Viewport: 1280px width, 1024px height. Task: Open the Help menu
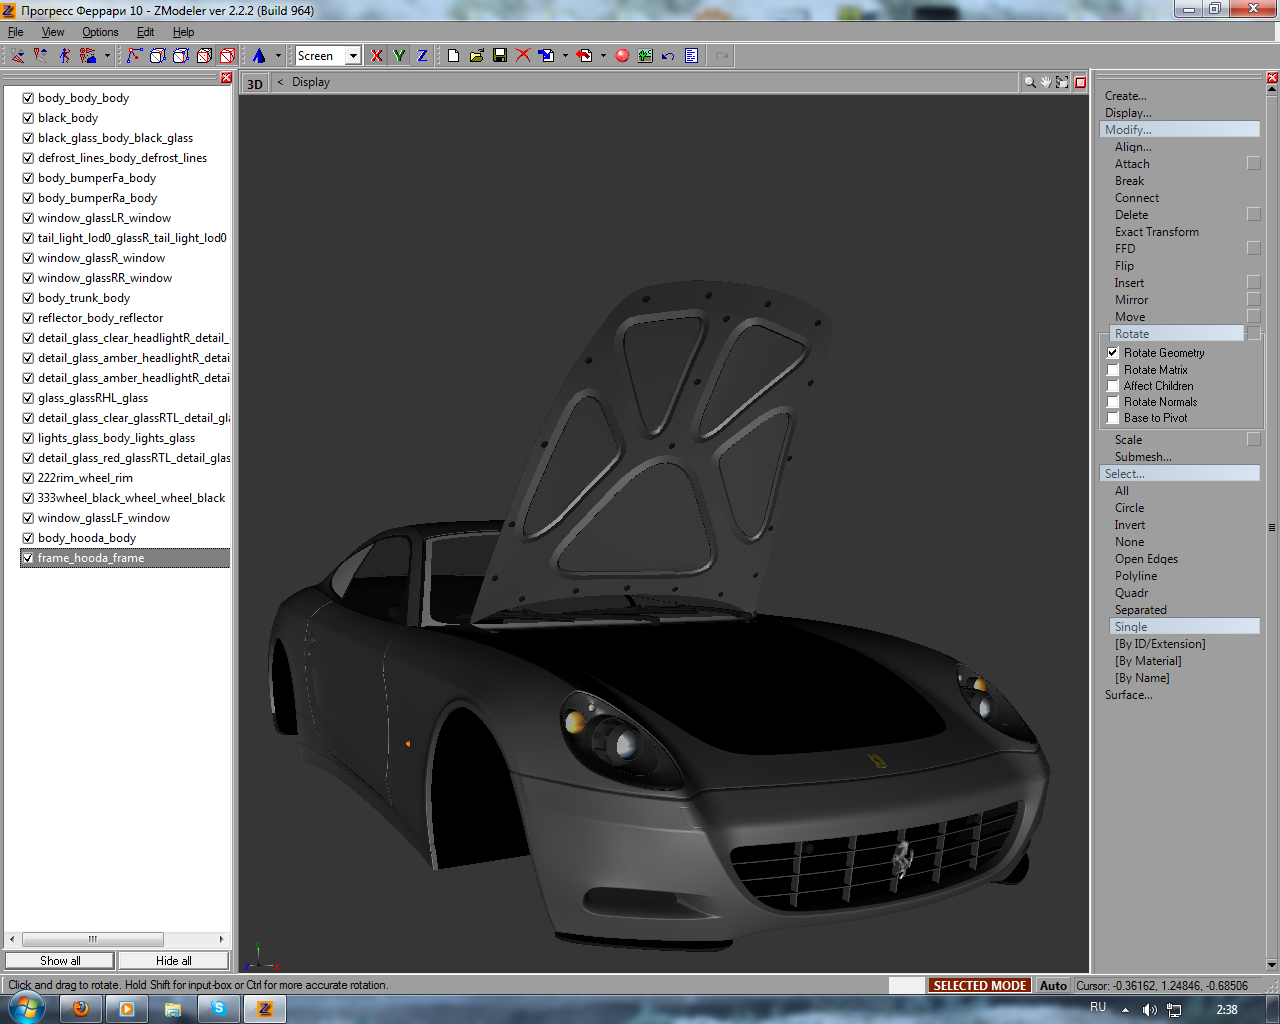click(x=183, y=32)
